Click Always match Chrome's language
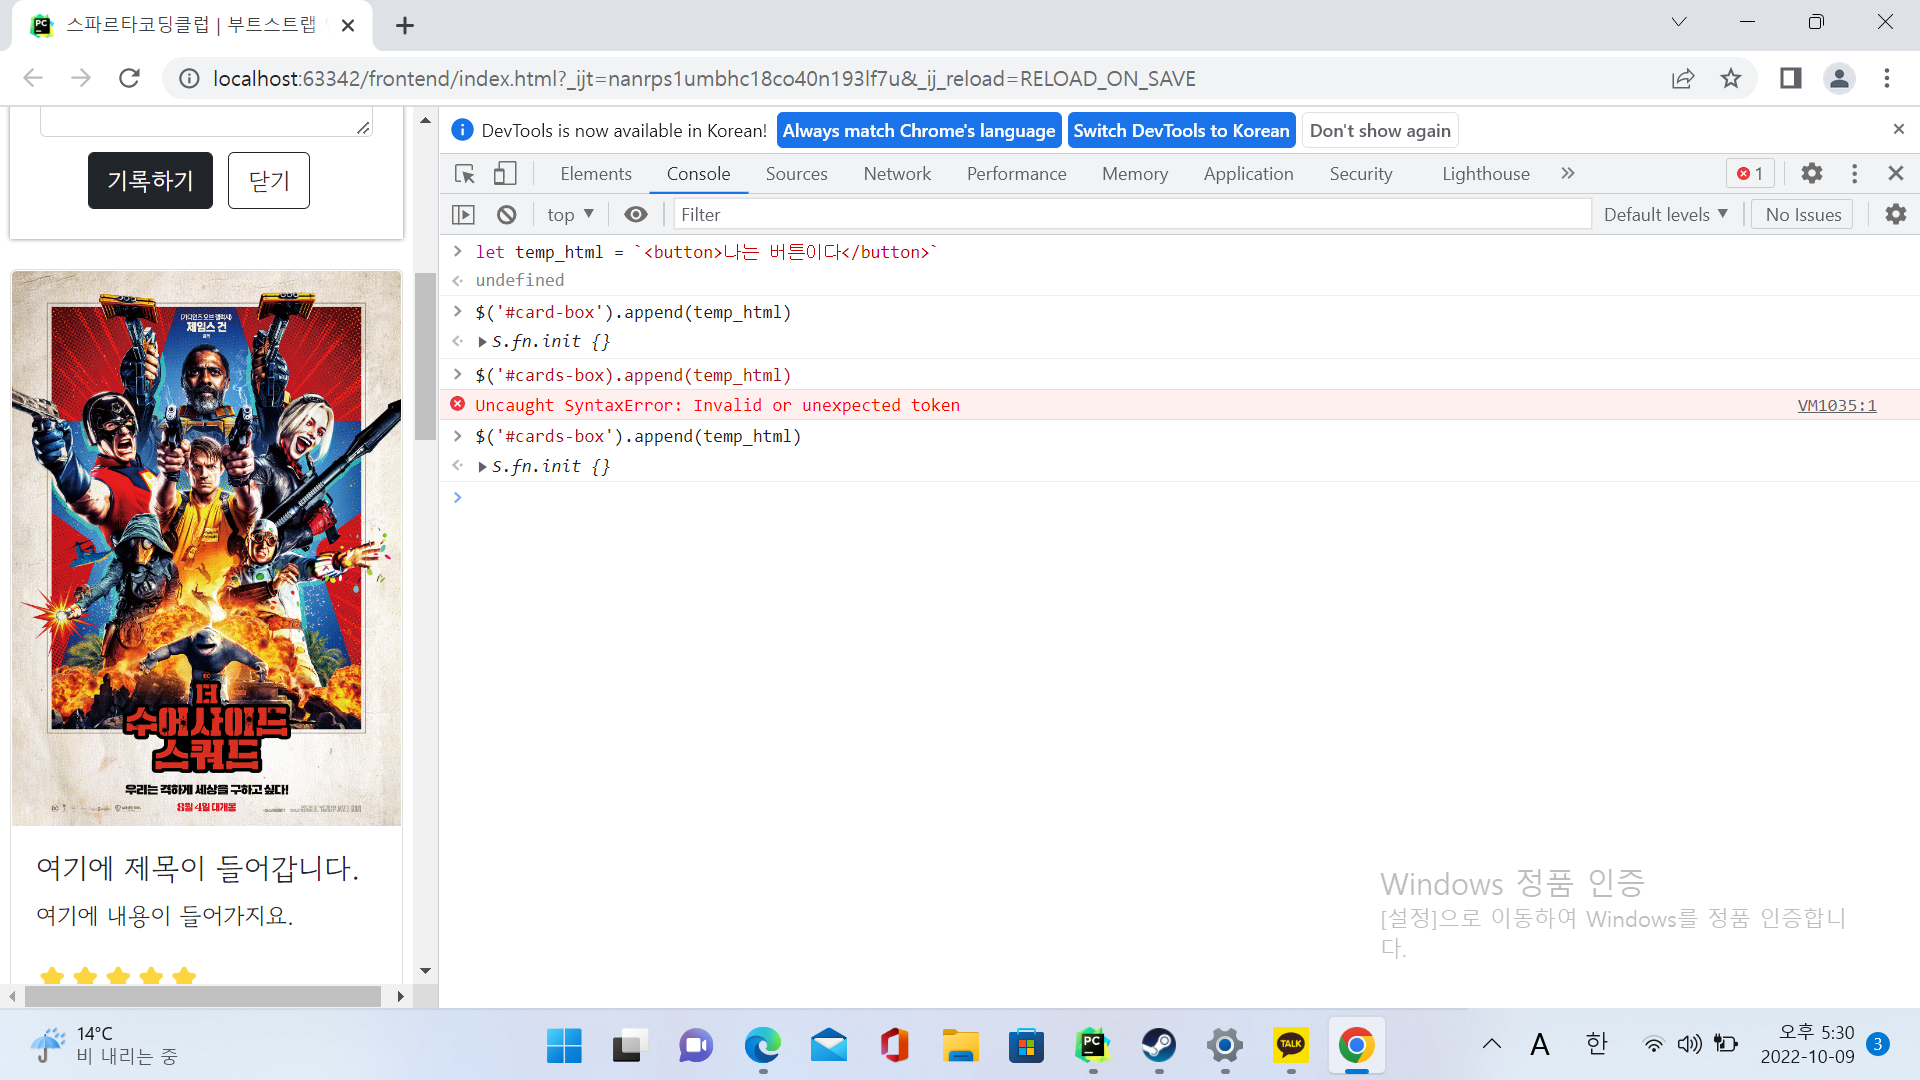Viewport: 1920px width, 1080px height. [919, 131]
